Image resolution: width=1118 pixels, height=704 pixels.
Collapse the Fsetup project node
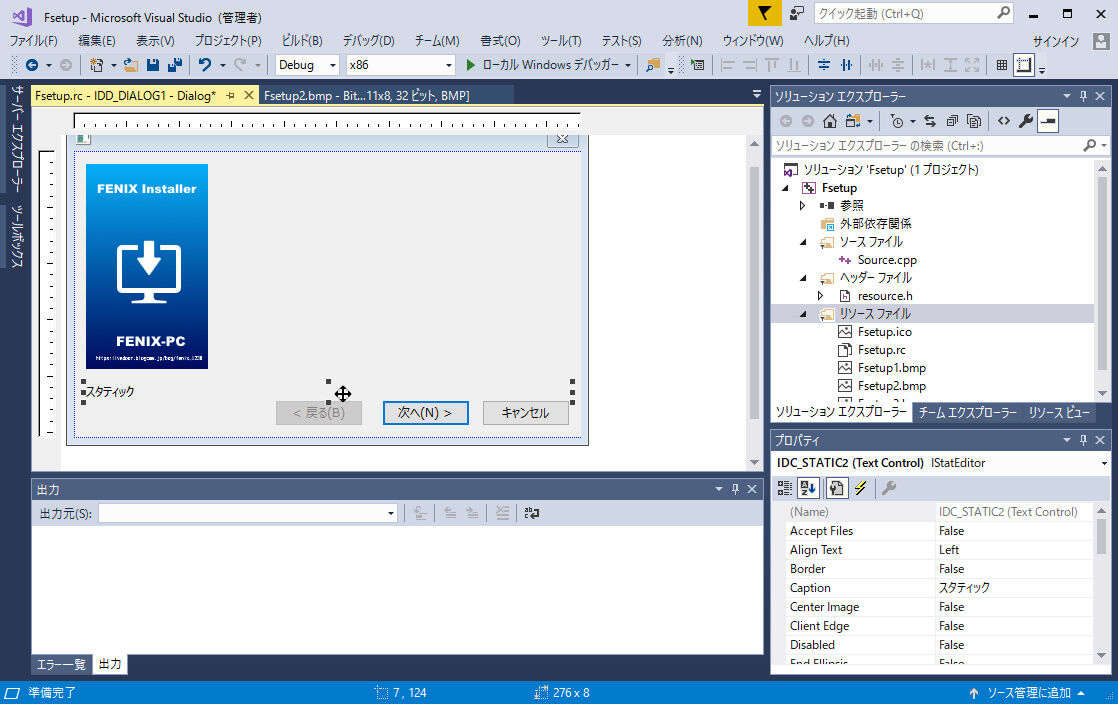pos(786,188)
